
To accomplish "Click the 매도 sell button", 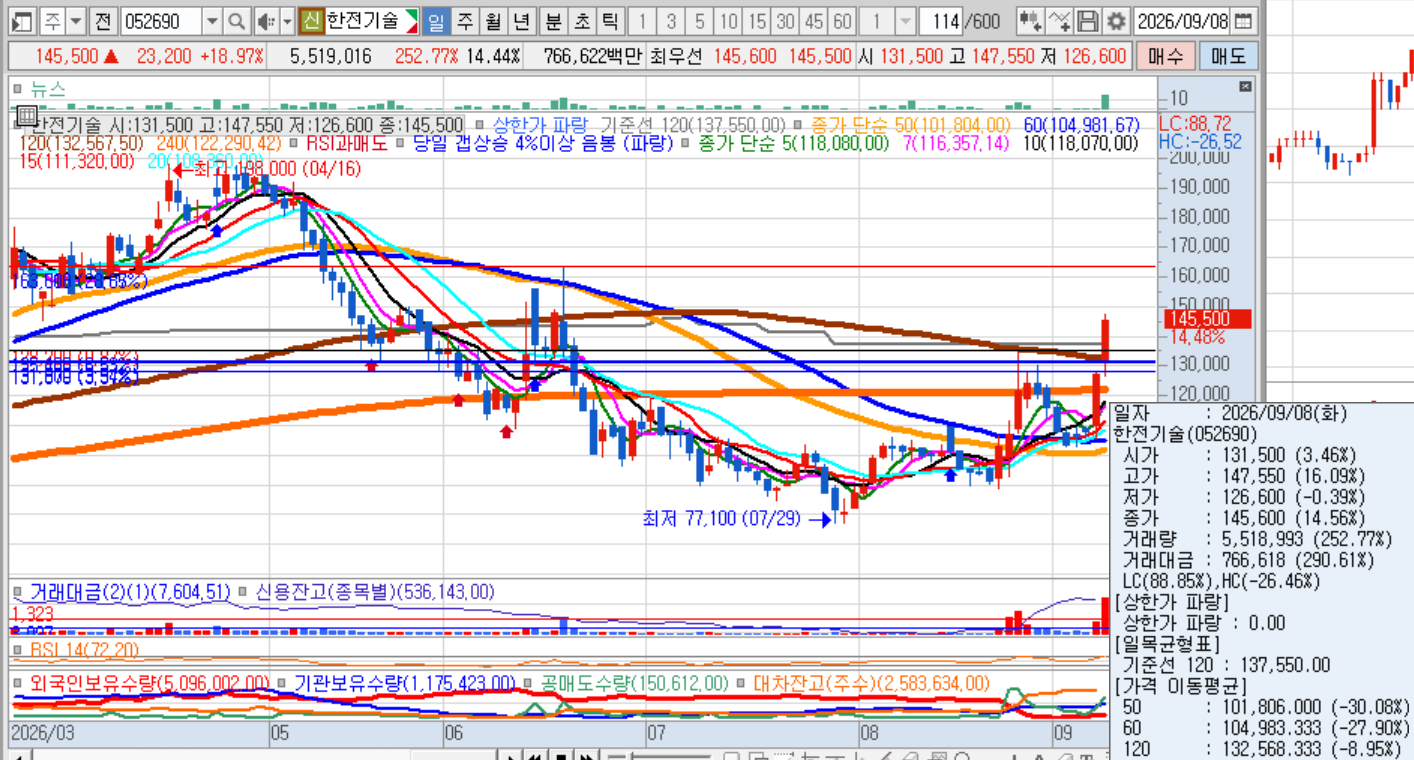I will point(1229,56).
